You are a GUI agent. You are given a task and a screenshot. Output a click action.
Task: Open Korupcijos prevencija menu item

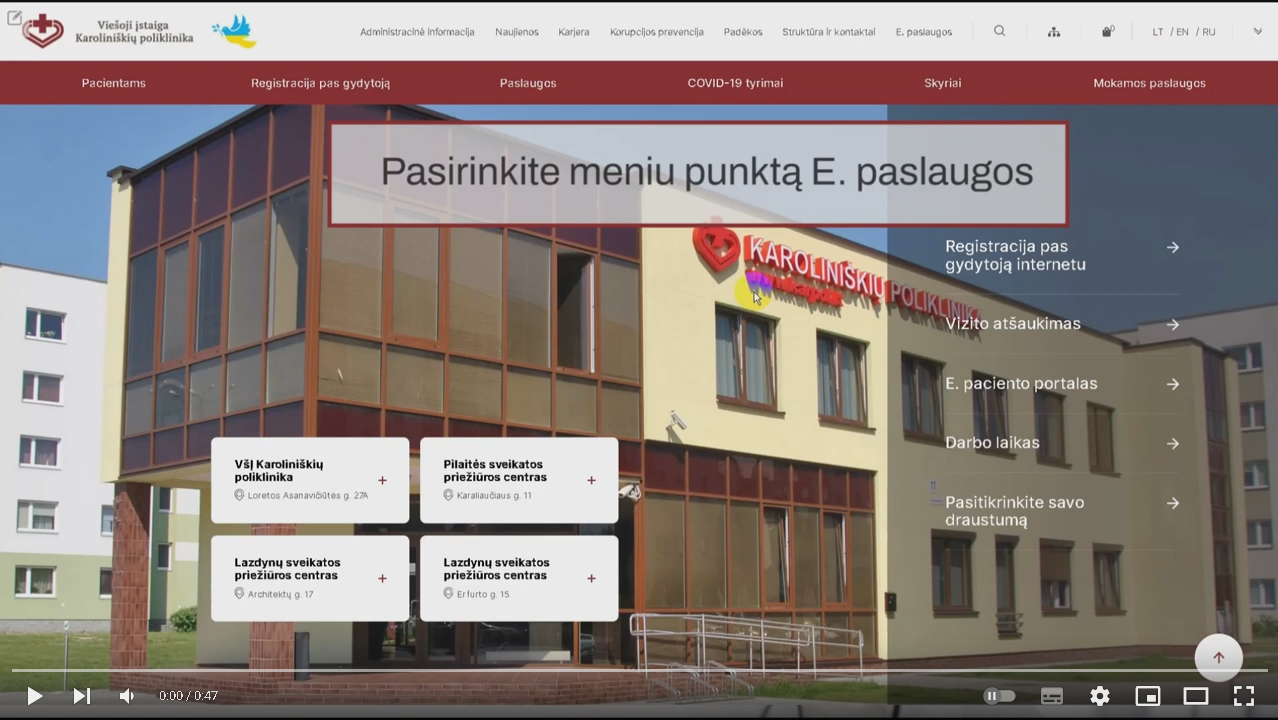pos(657,32)
